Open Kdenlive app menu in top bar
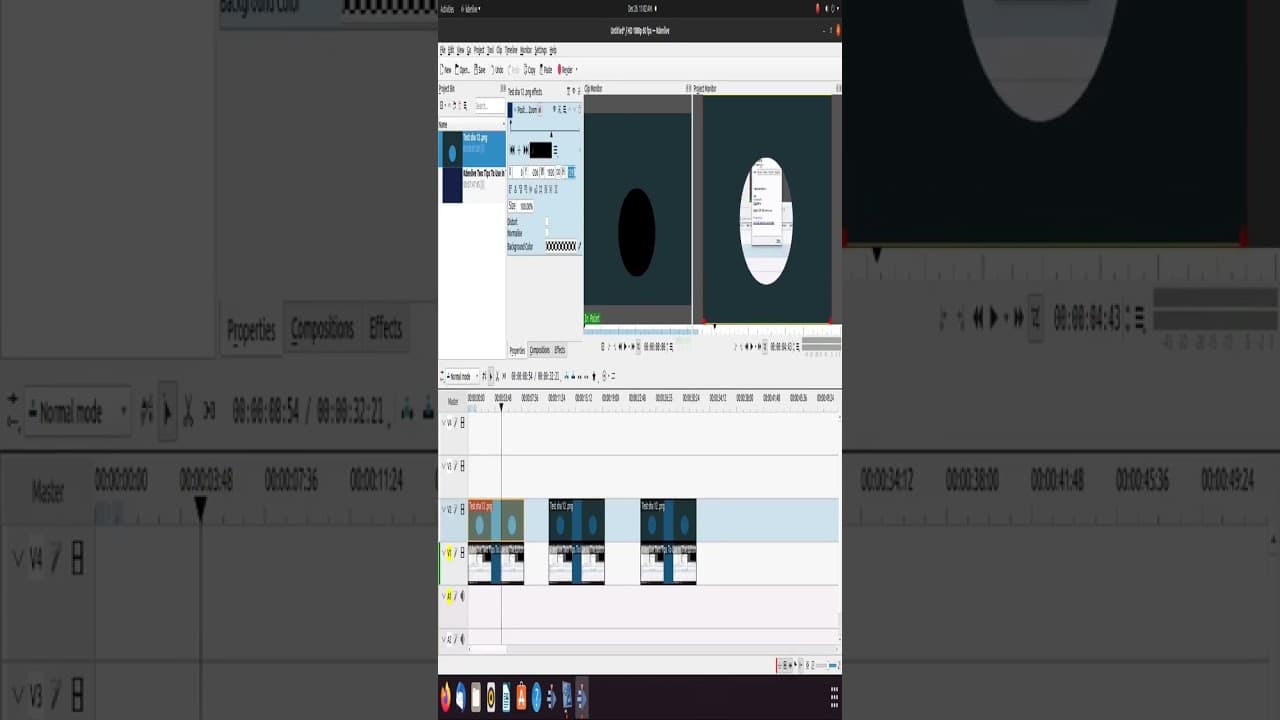1280x720 pixels. [470, 9]
